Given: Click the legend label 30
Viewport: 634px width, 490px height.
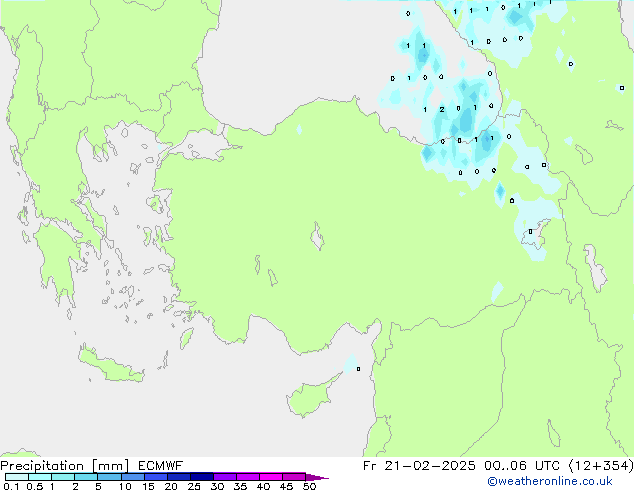Looking at the screenshot, I should (x=217, y=486).
